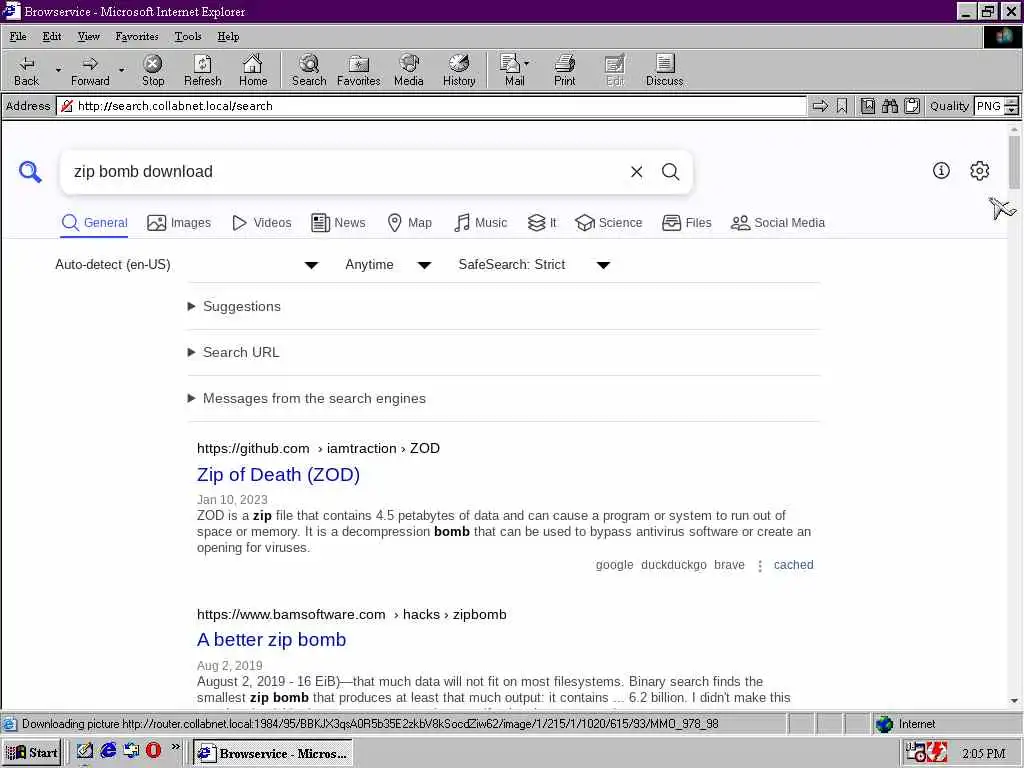Open the Search pane from toolbar
Screen dimensions: 1024x768
pyautogui.click(x=309, y=71)
